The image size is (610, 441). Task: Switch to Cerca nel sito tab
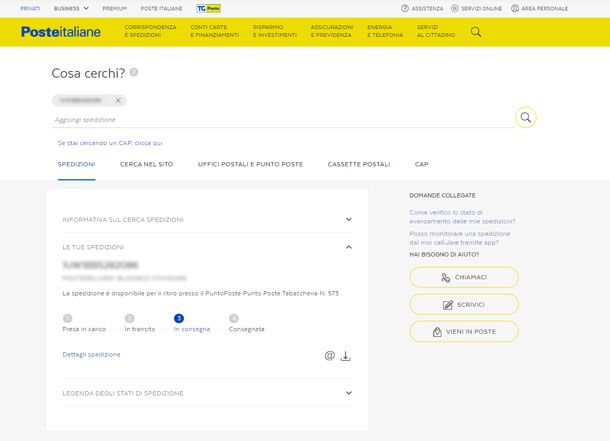click(147, 164)
